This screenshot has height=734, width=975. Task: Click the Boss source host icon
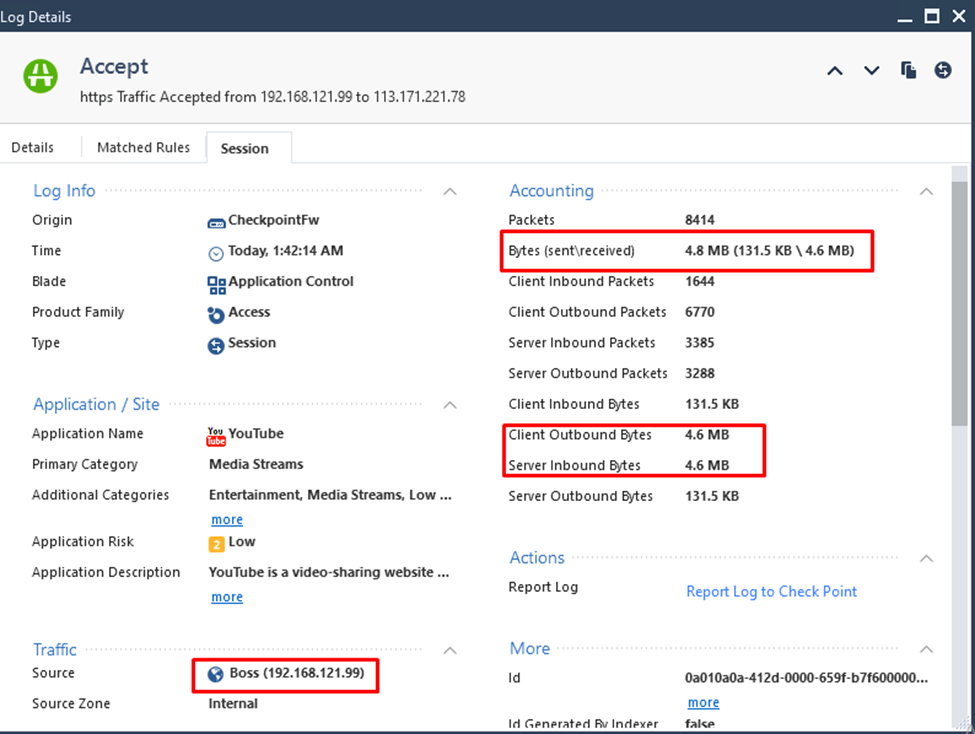tap(215, 675)
